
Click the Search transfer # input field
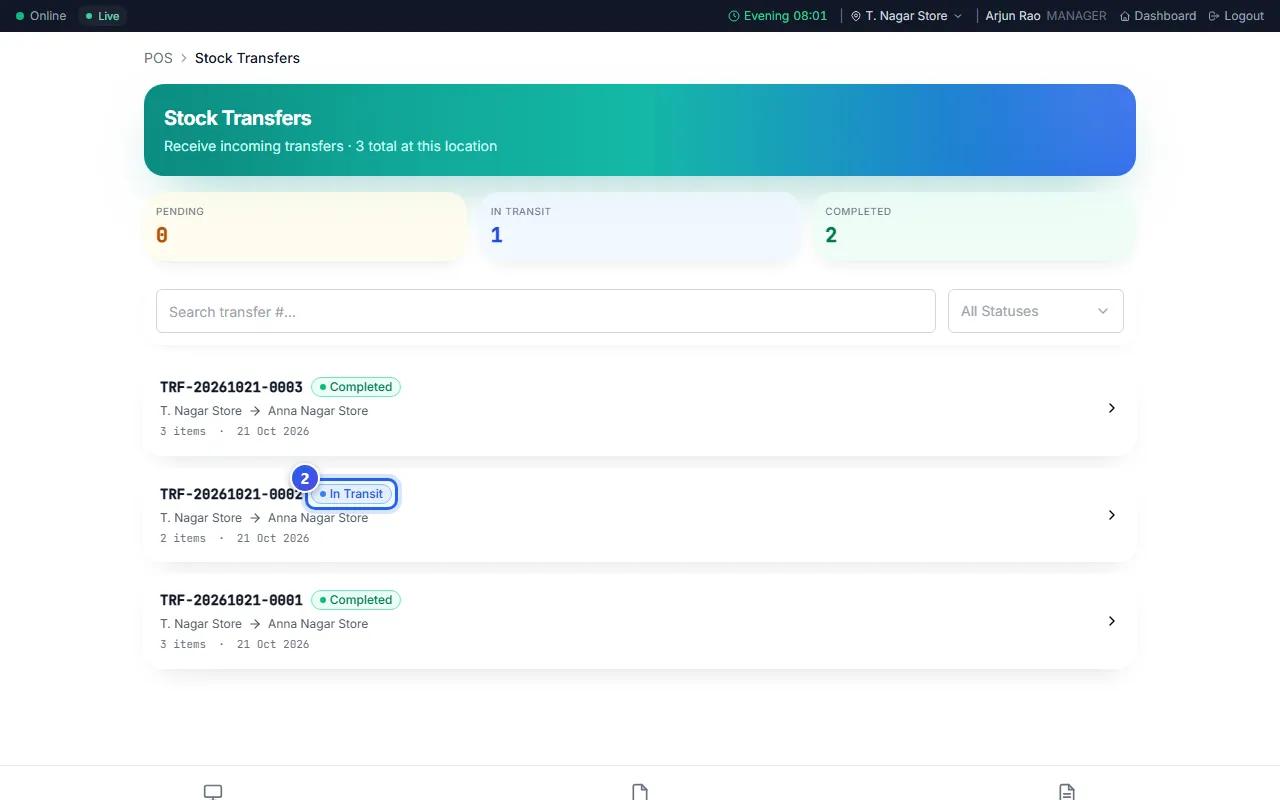(546, 311)
